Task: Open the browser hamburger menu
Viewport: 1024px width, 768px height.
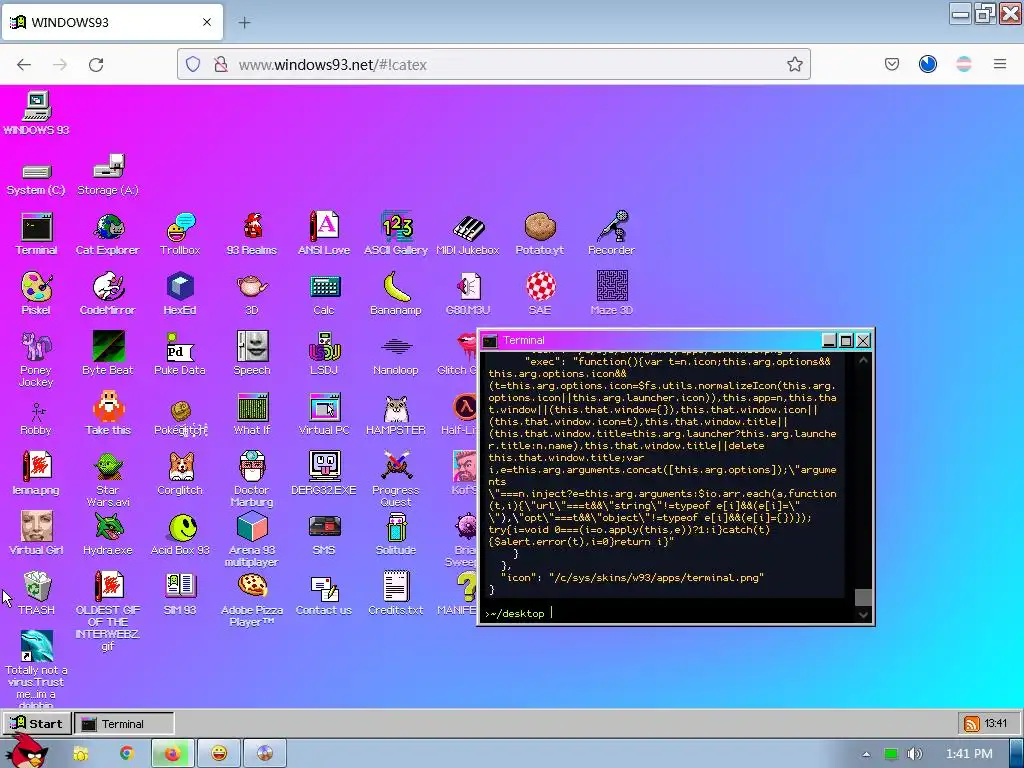Action: pos(999,64)
